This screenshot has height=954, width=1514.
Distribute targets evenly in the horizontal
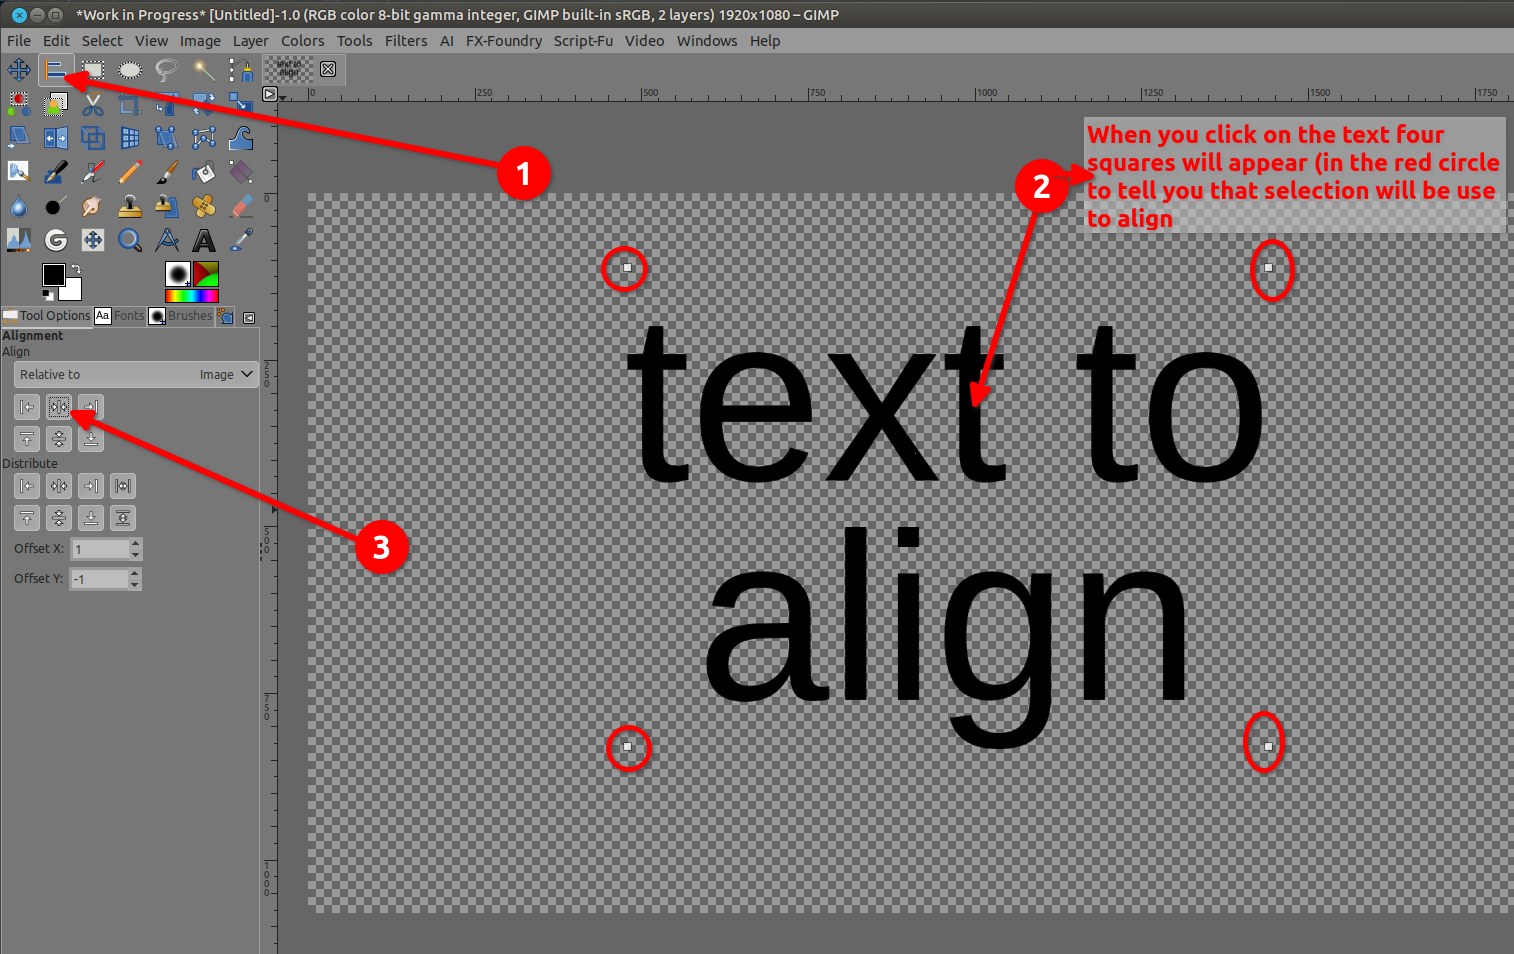coord(123,486)
